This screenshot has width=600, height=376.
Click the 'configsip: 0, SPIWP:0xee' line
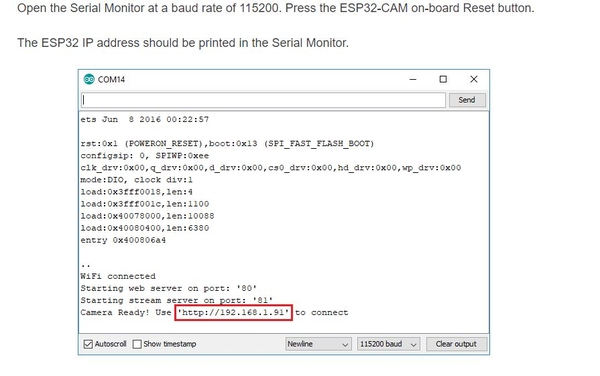tap(145, 156)
